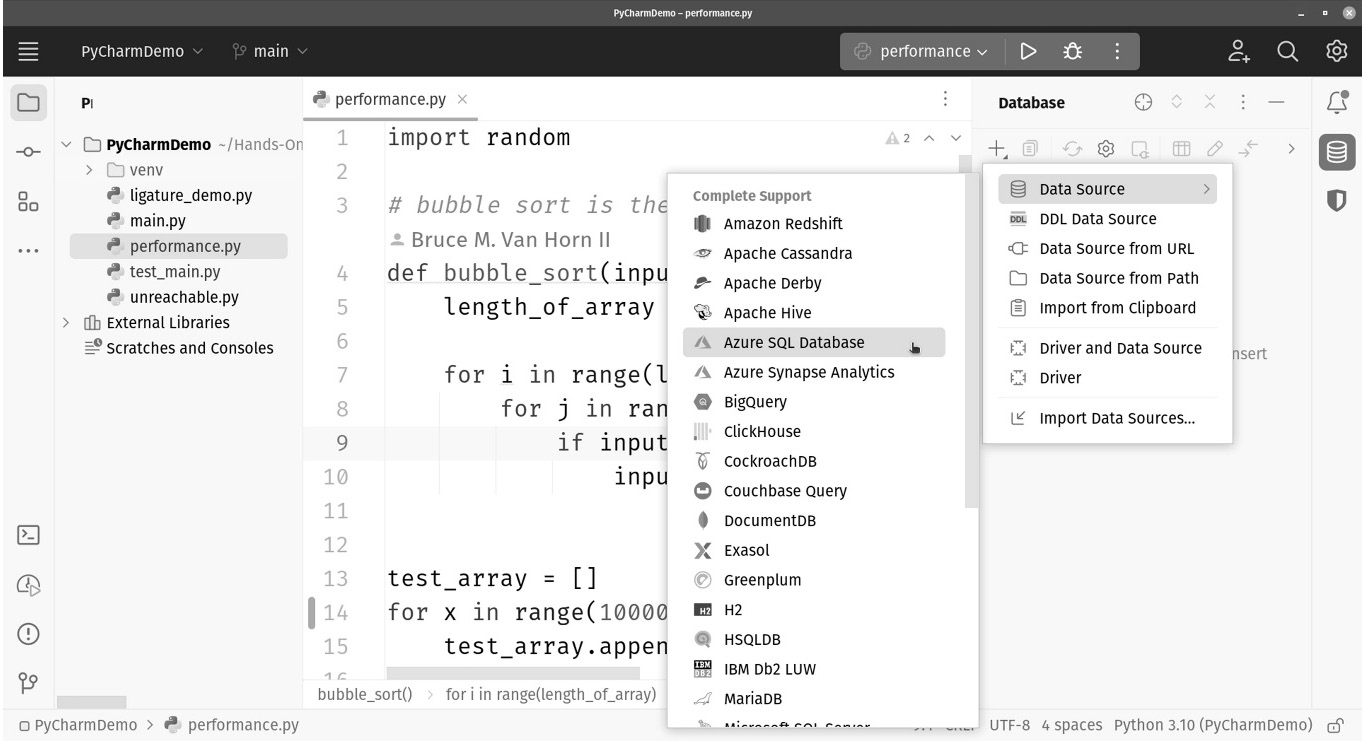1365x741 pixels.
Task: Open the main hamburger menu
Action: pos(28,51)
